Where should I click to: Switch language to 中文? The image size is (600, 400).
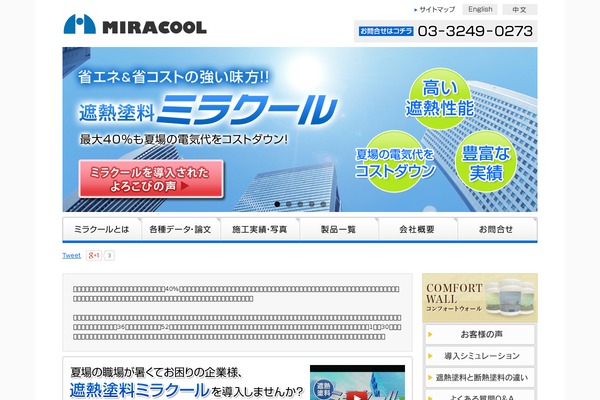(x=520, y=10)
